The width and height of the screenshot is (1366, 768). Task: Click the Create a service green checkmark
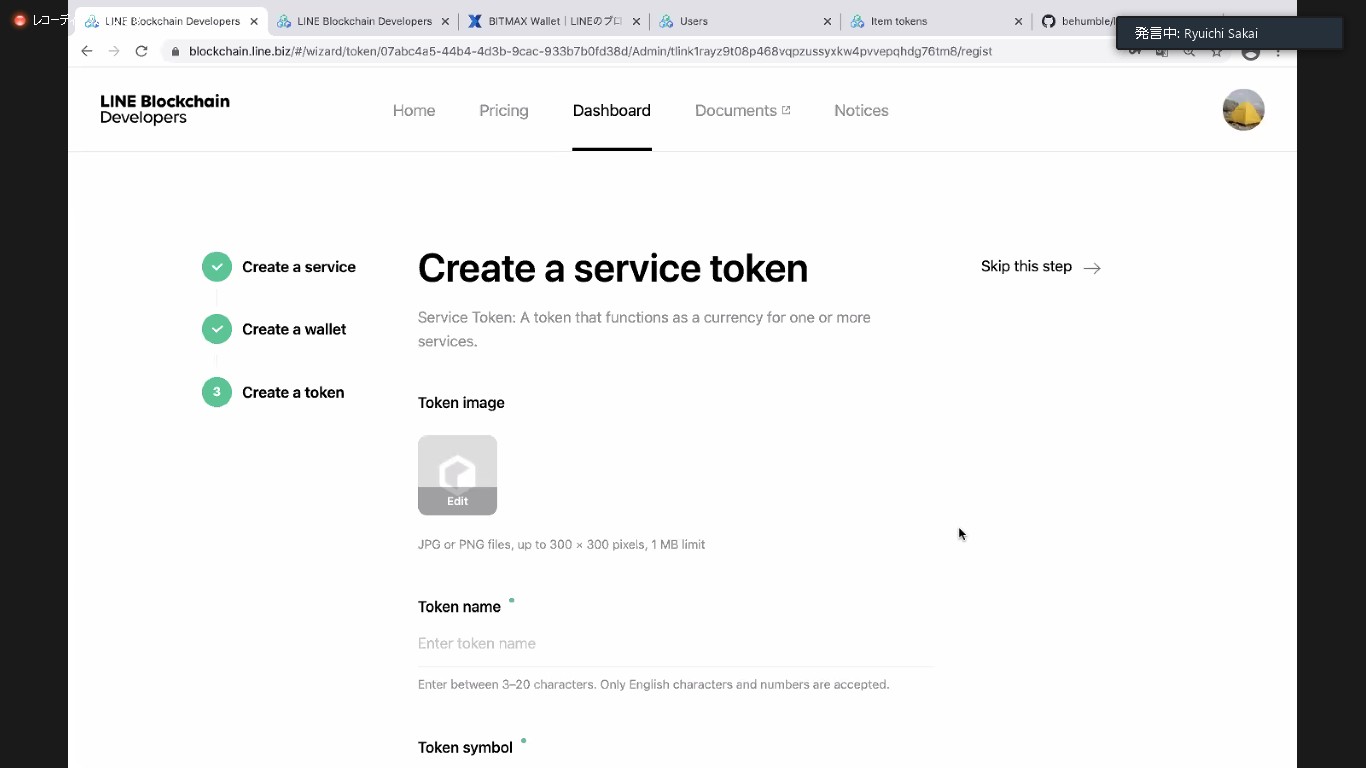tap(217, 267)
